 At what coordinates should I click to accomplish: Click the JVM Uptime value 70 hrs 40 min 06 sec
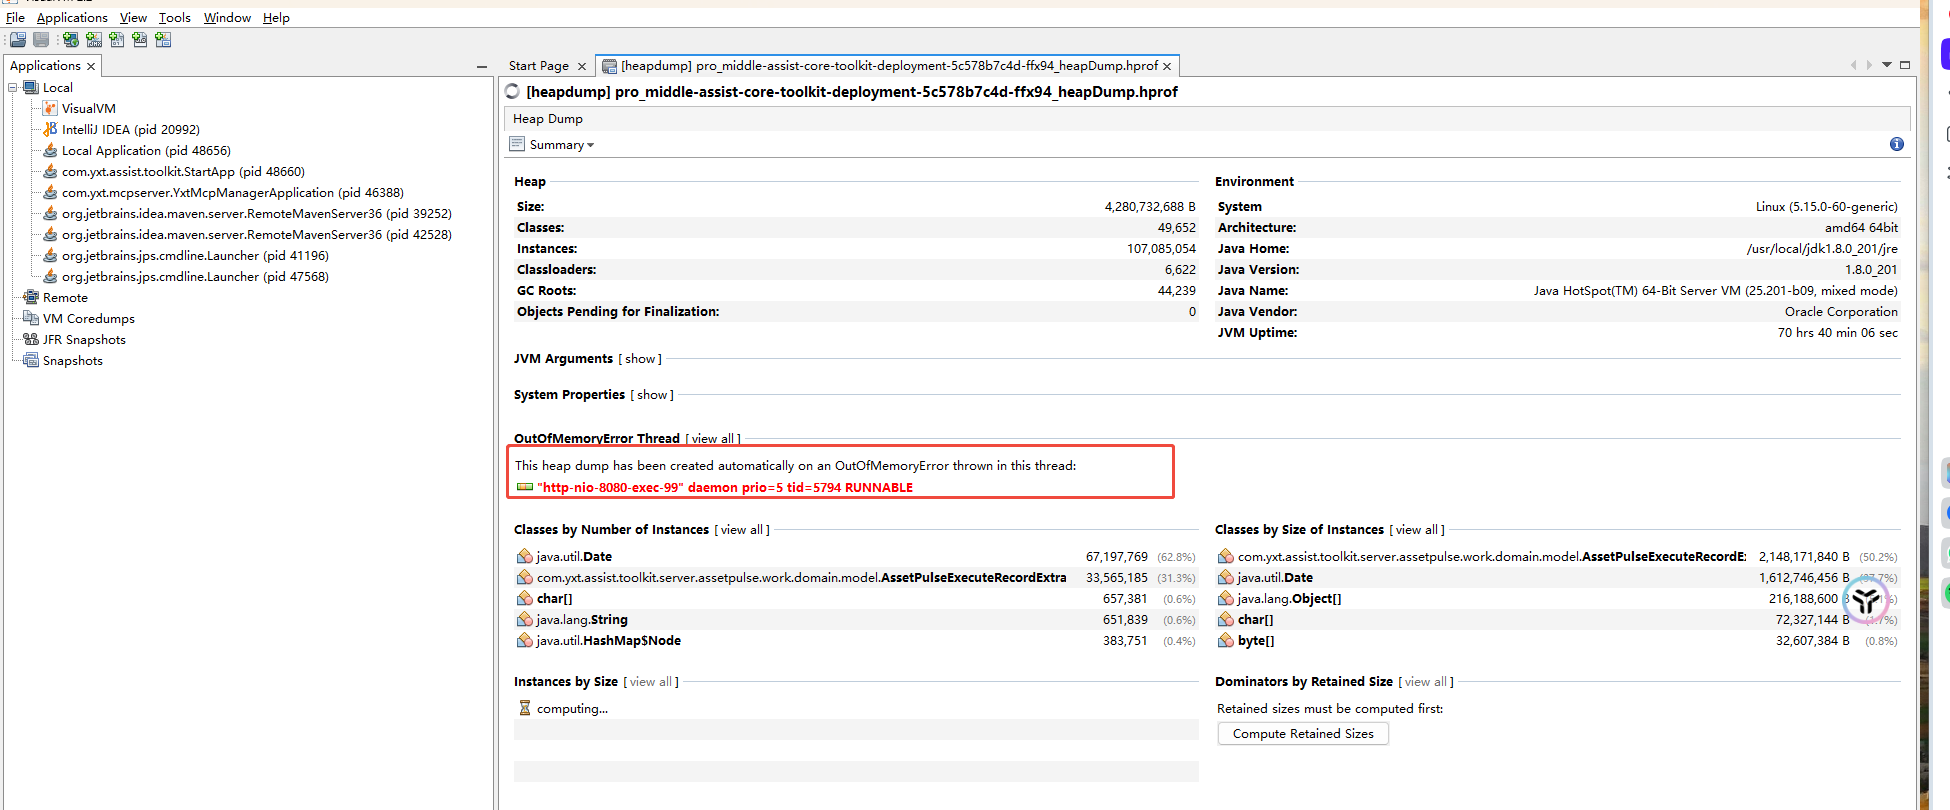[1837, 333]
